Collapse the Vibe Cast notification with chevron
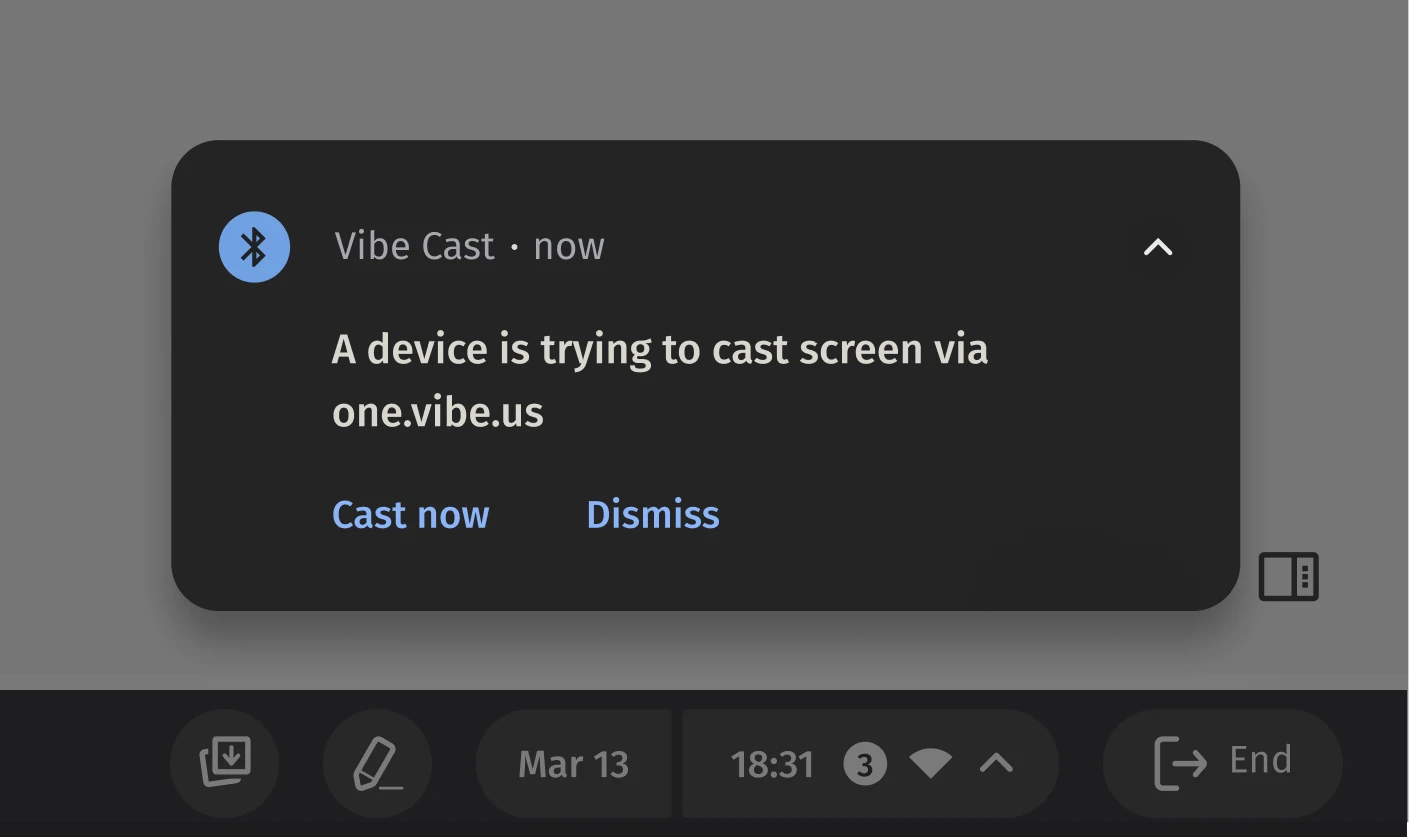This screenshot has width=1410, height=840. point(1157,247)
